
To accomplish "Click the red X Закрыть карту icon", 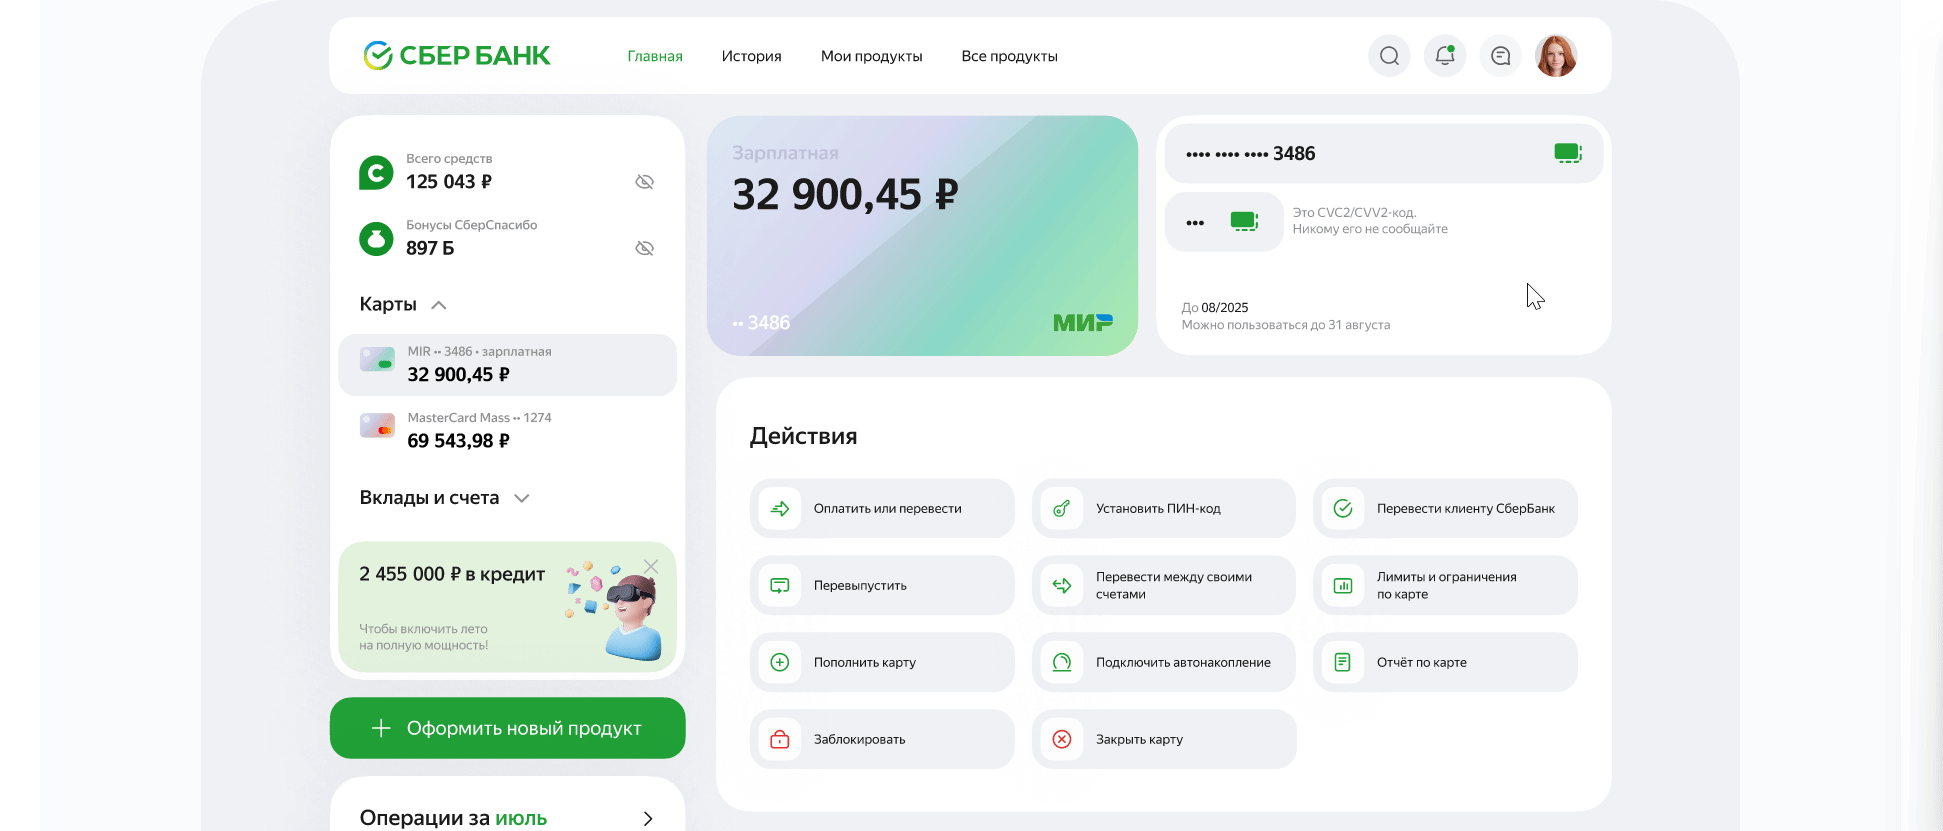I will 1062,739.
